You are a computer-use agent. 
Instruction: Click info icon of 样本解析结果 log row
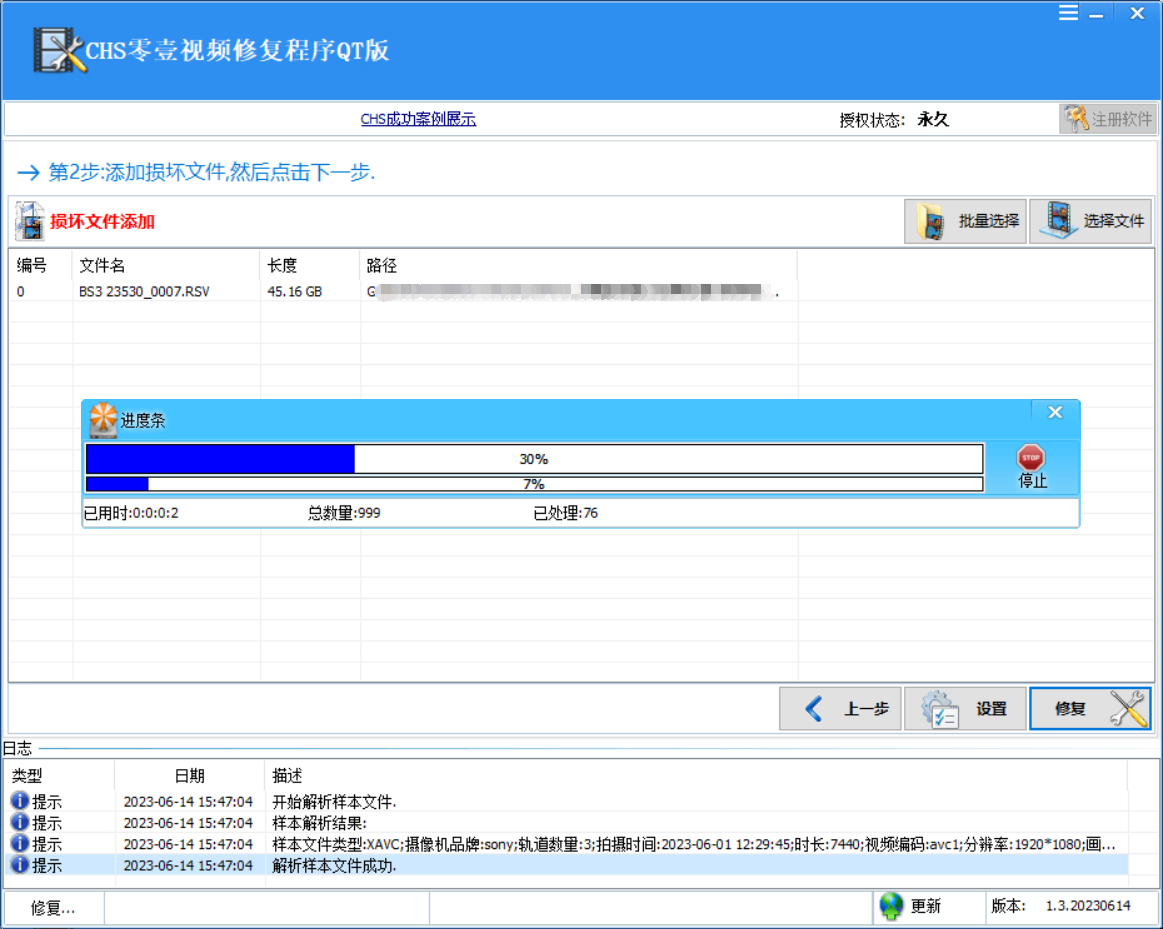click(20, 822)
